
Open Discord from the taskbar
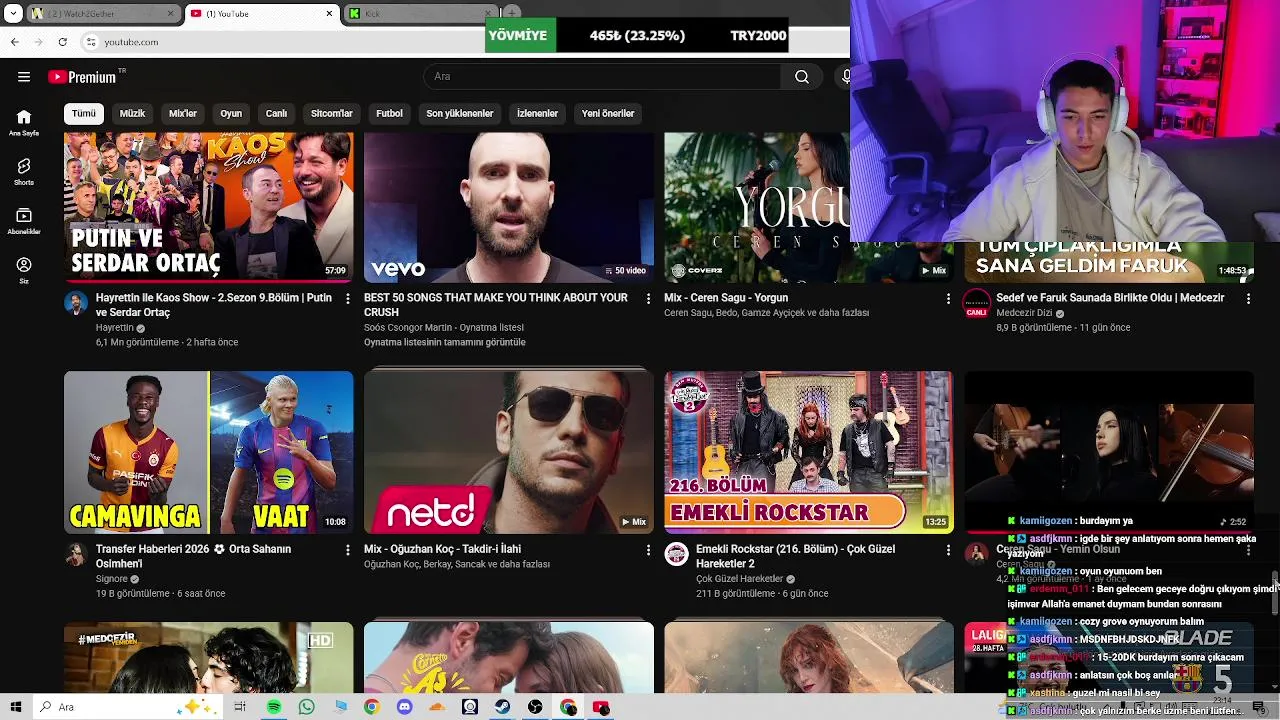click(404, 707)
